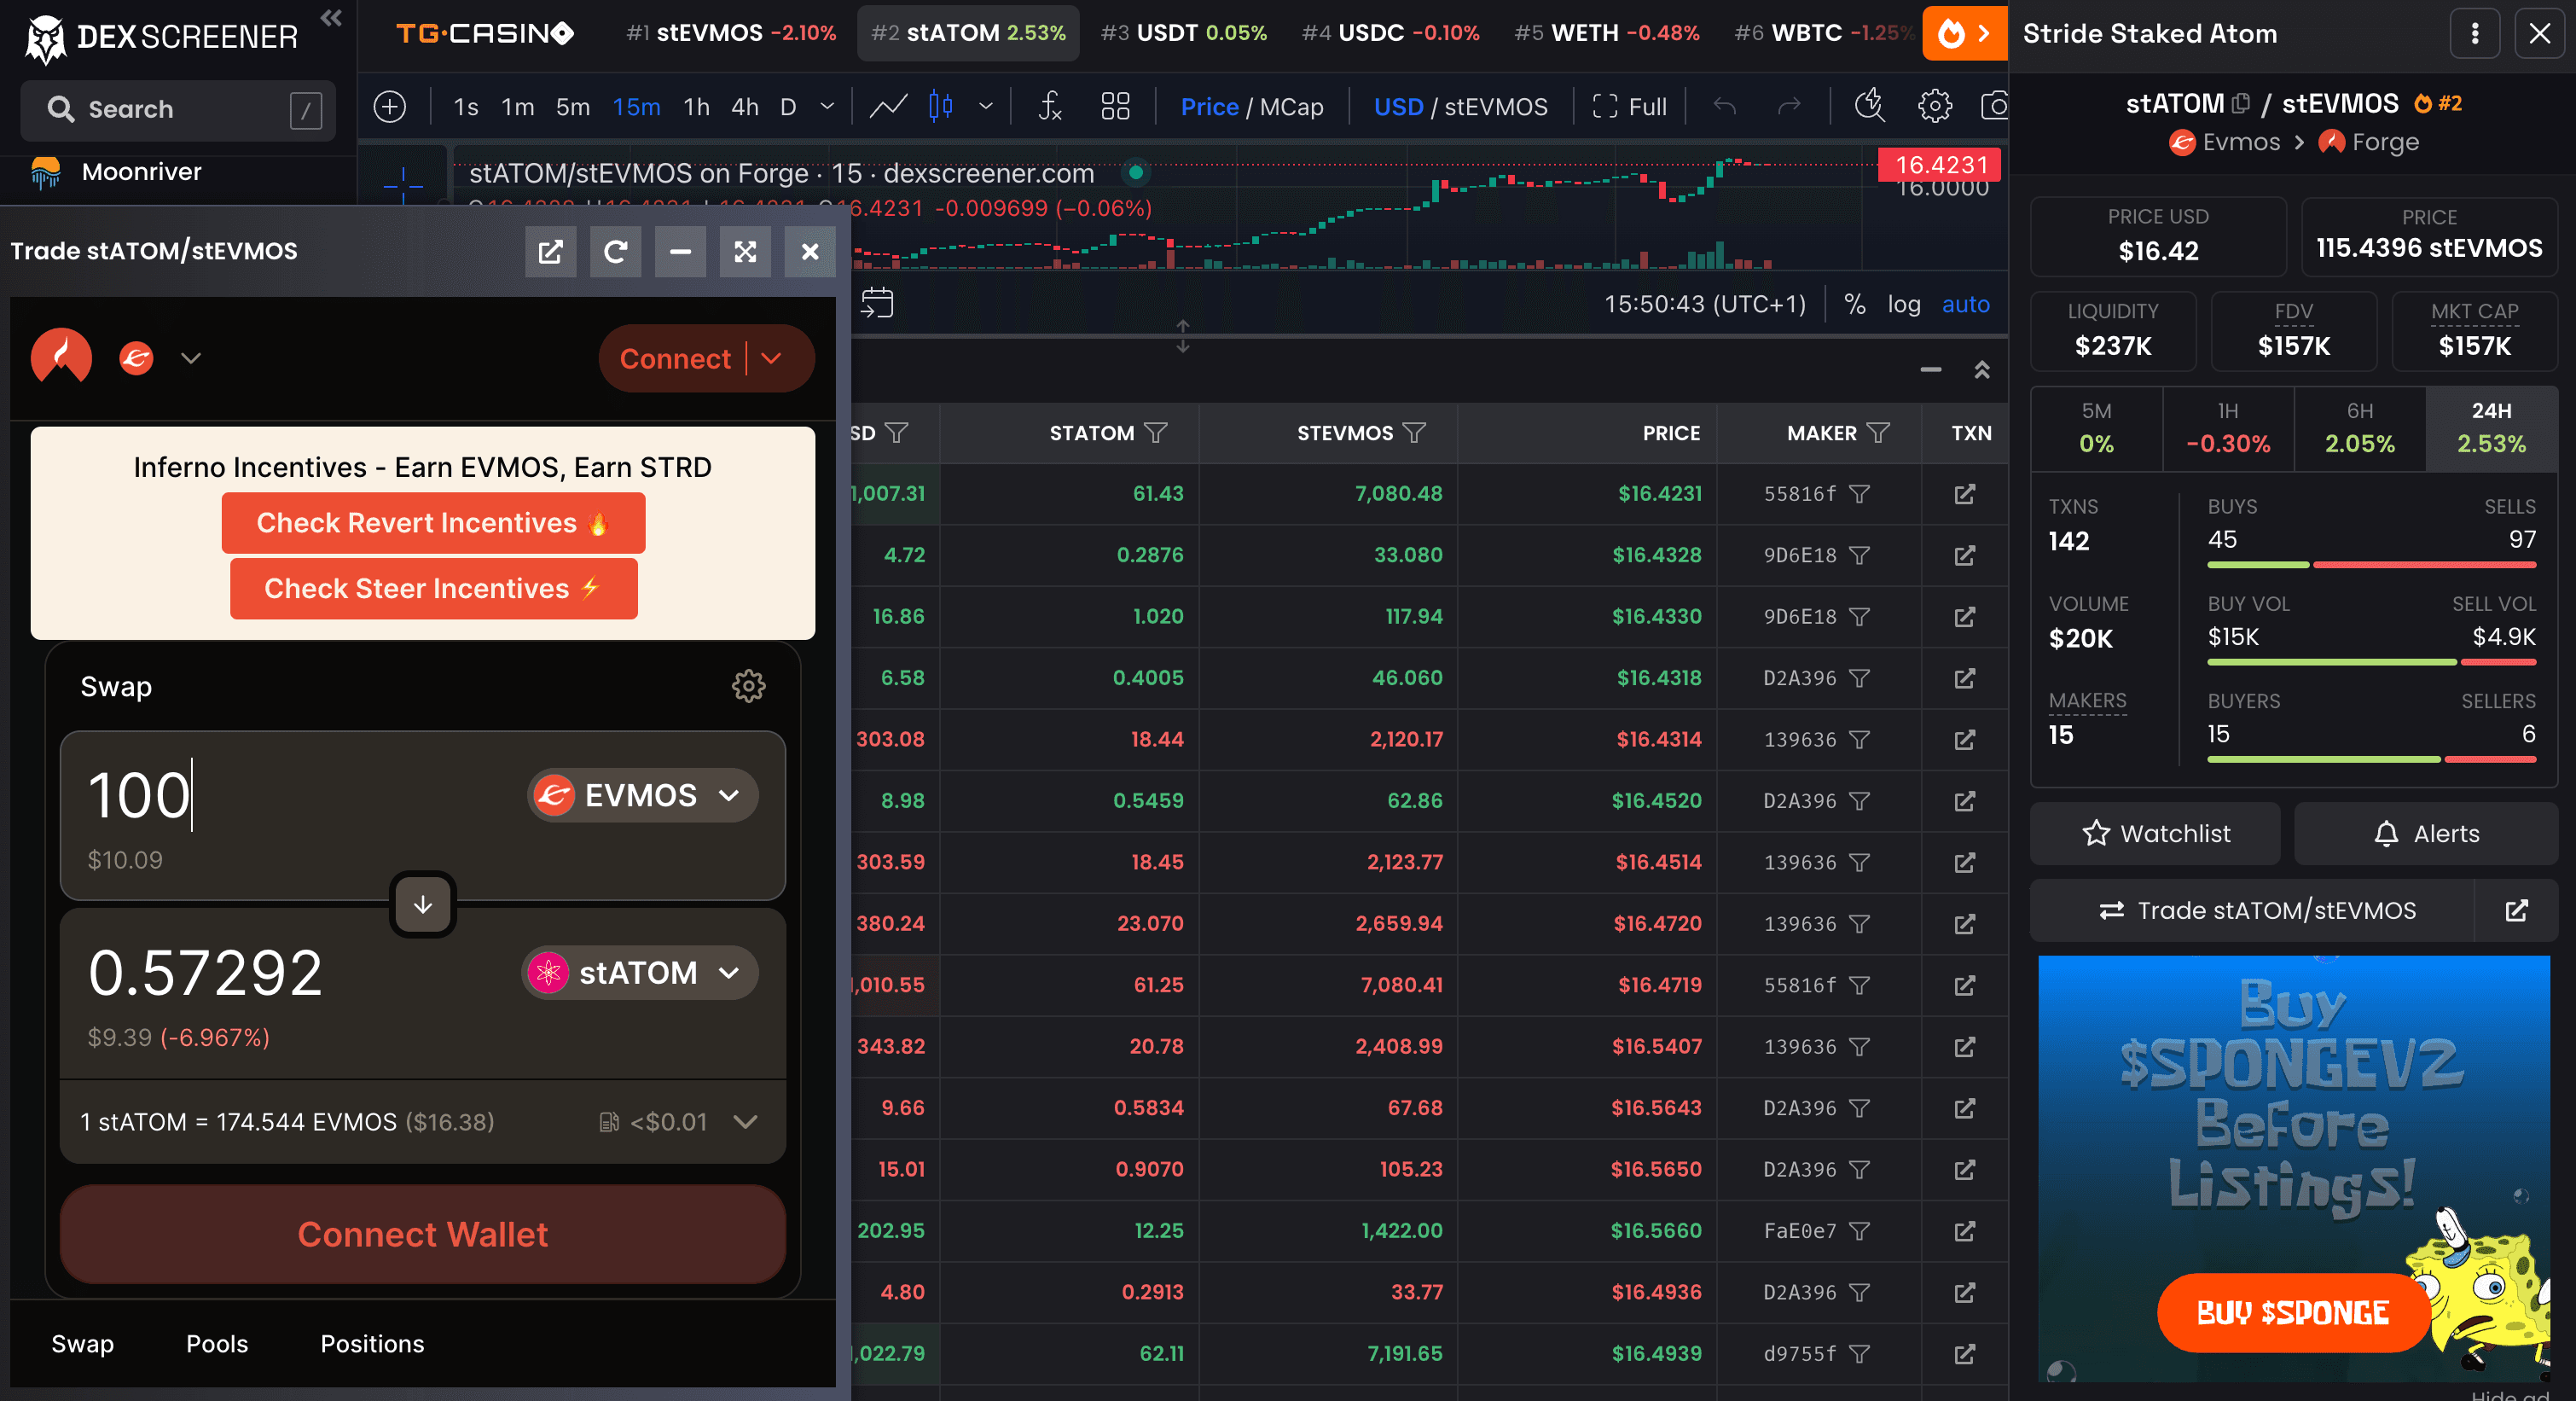Select the 1H stats period tab
2576x1401 pixels.
[2228, 428]
